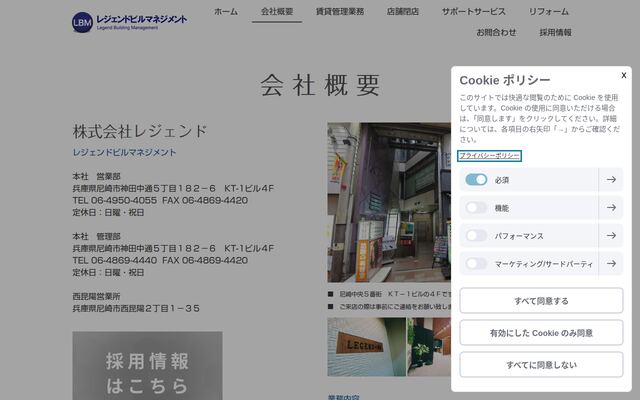Click the 本社 管理部 label
Viewport: 640px width, 400px height.
pyautogui.click(x=96, y=236)
